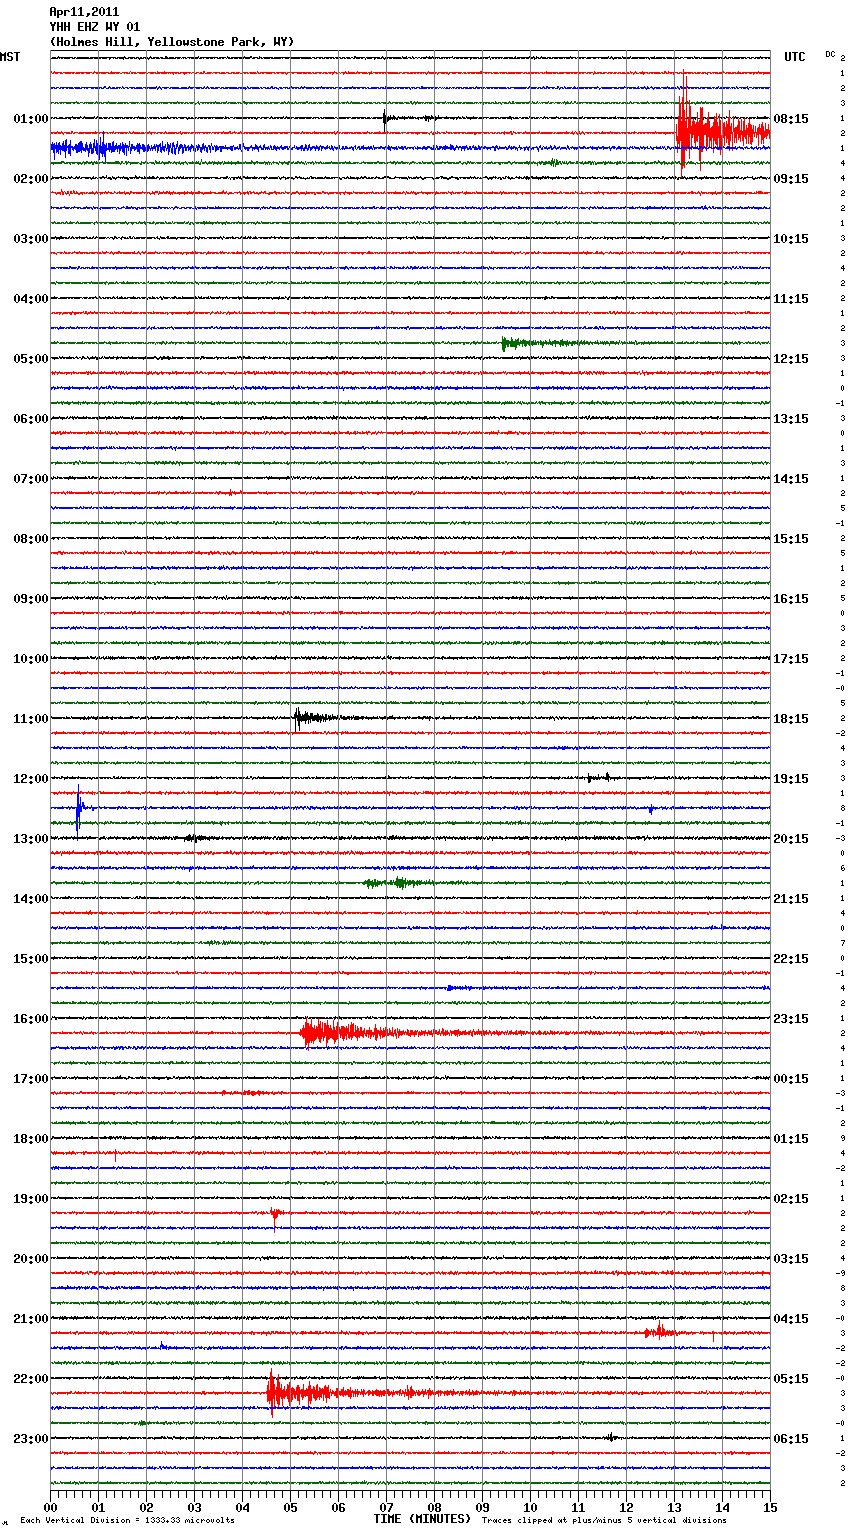
Task: Click the 'TIME (MINUTES)' axis label
Action: click(x=422, y=1519)
